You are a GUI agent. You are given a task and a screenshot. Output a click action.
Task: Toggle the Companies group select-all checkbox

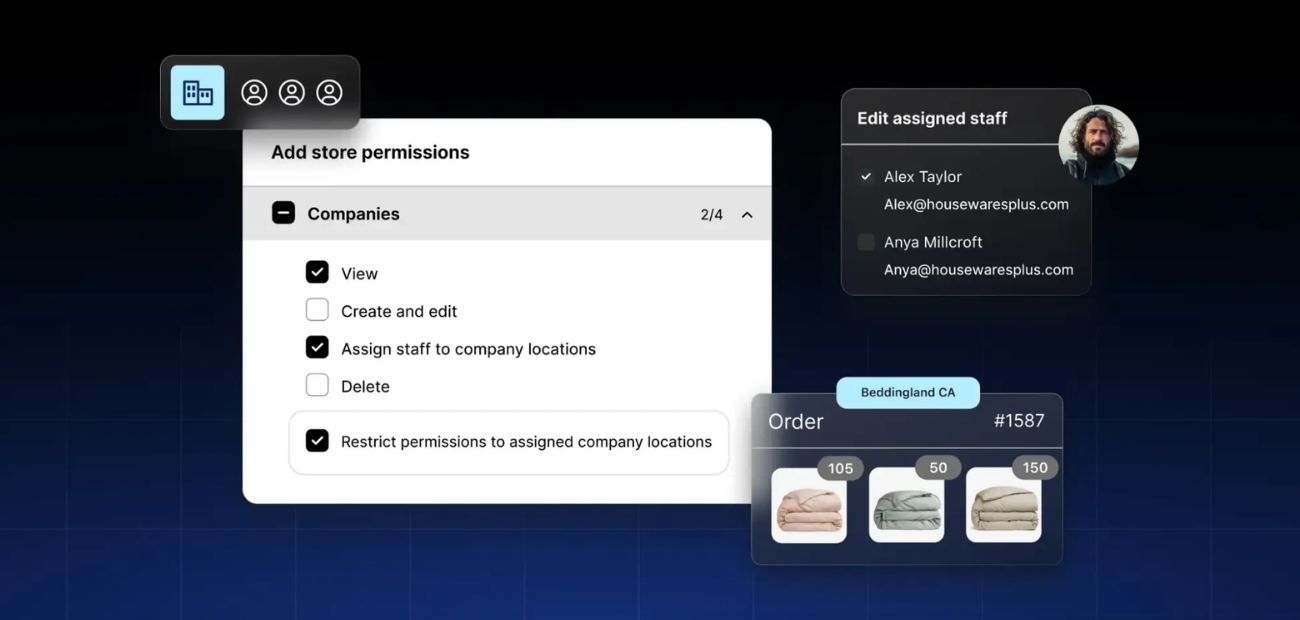point(283,213)
